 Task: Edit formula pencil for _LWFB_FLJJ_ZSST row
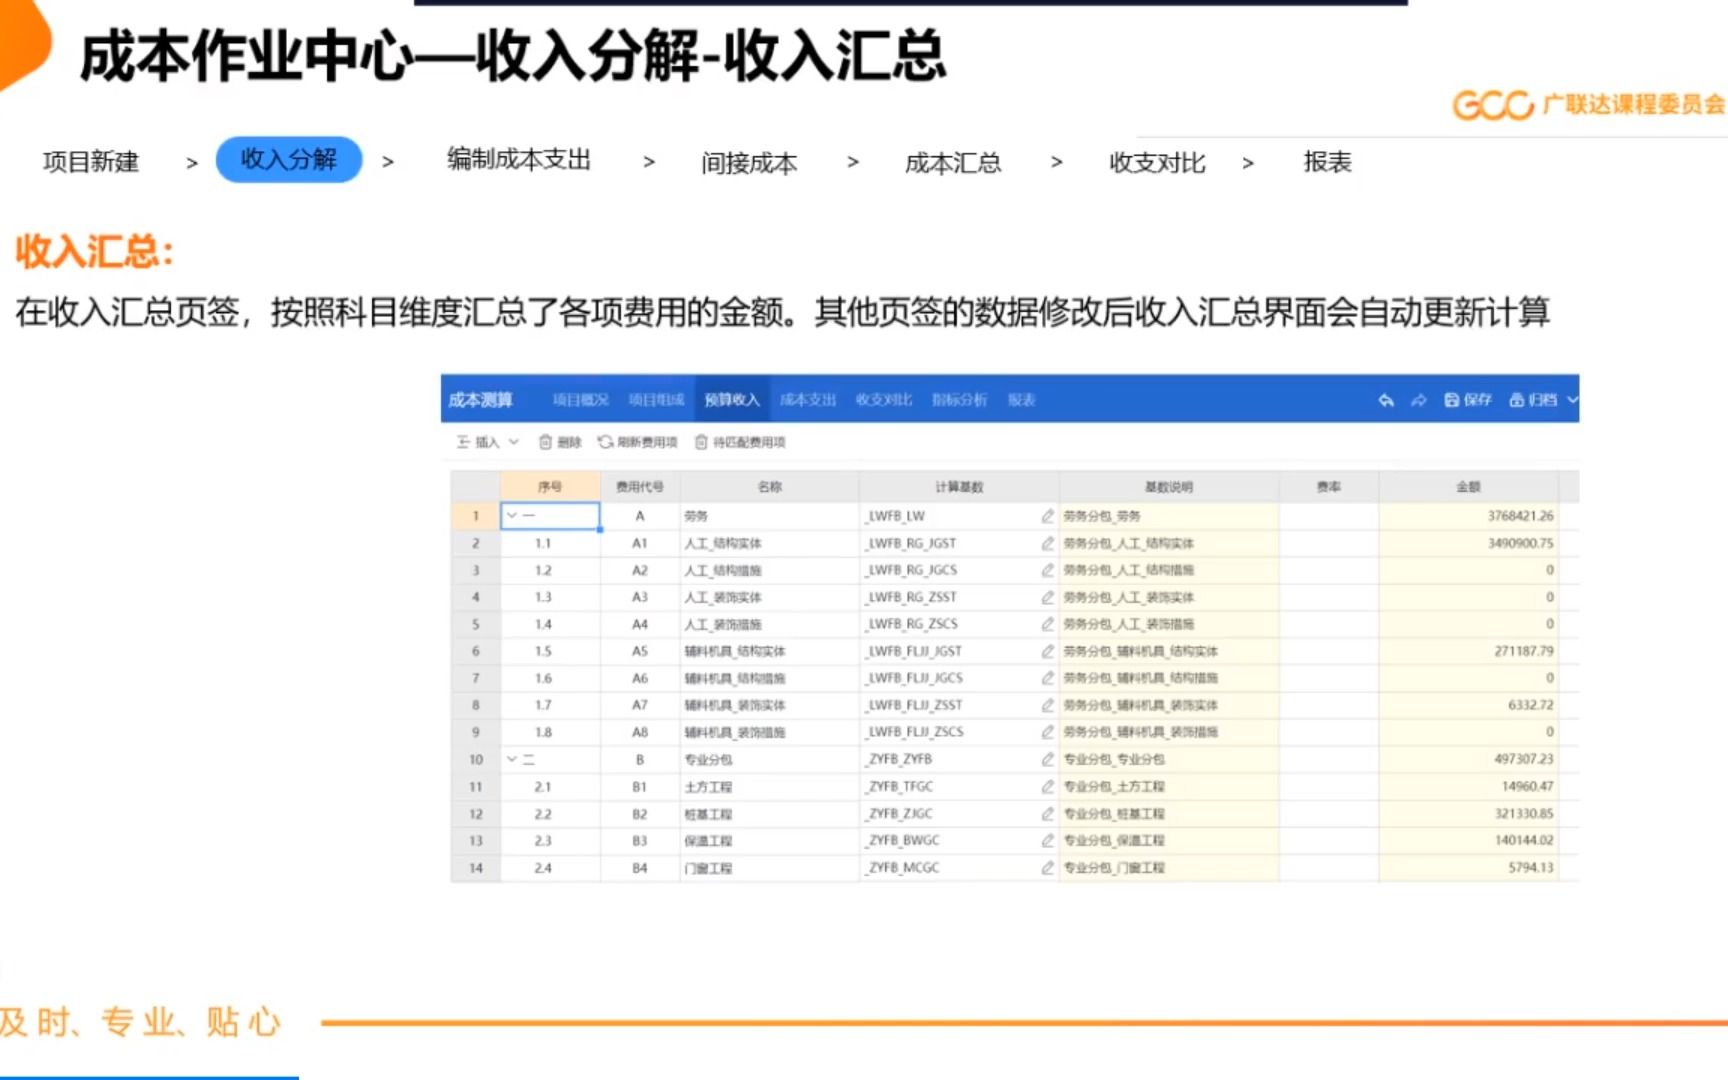pos(1047,705)
